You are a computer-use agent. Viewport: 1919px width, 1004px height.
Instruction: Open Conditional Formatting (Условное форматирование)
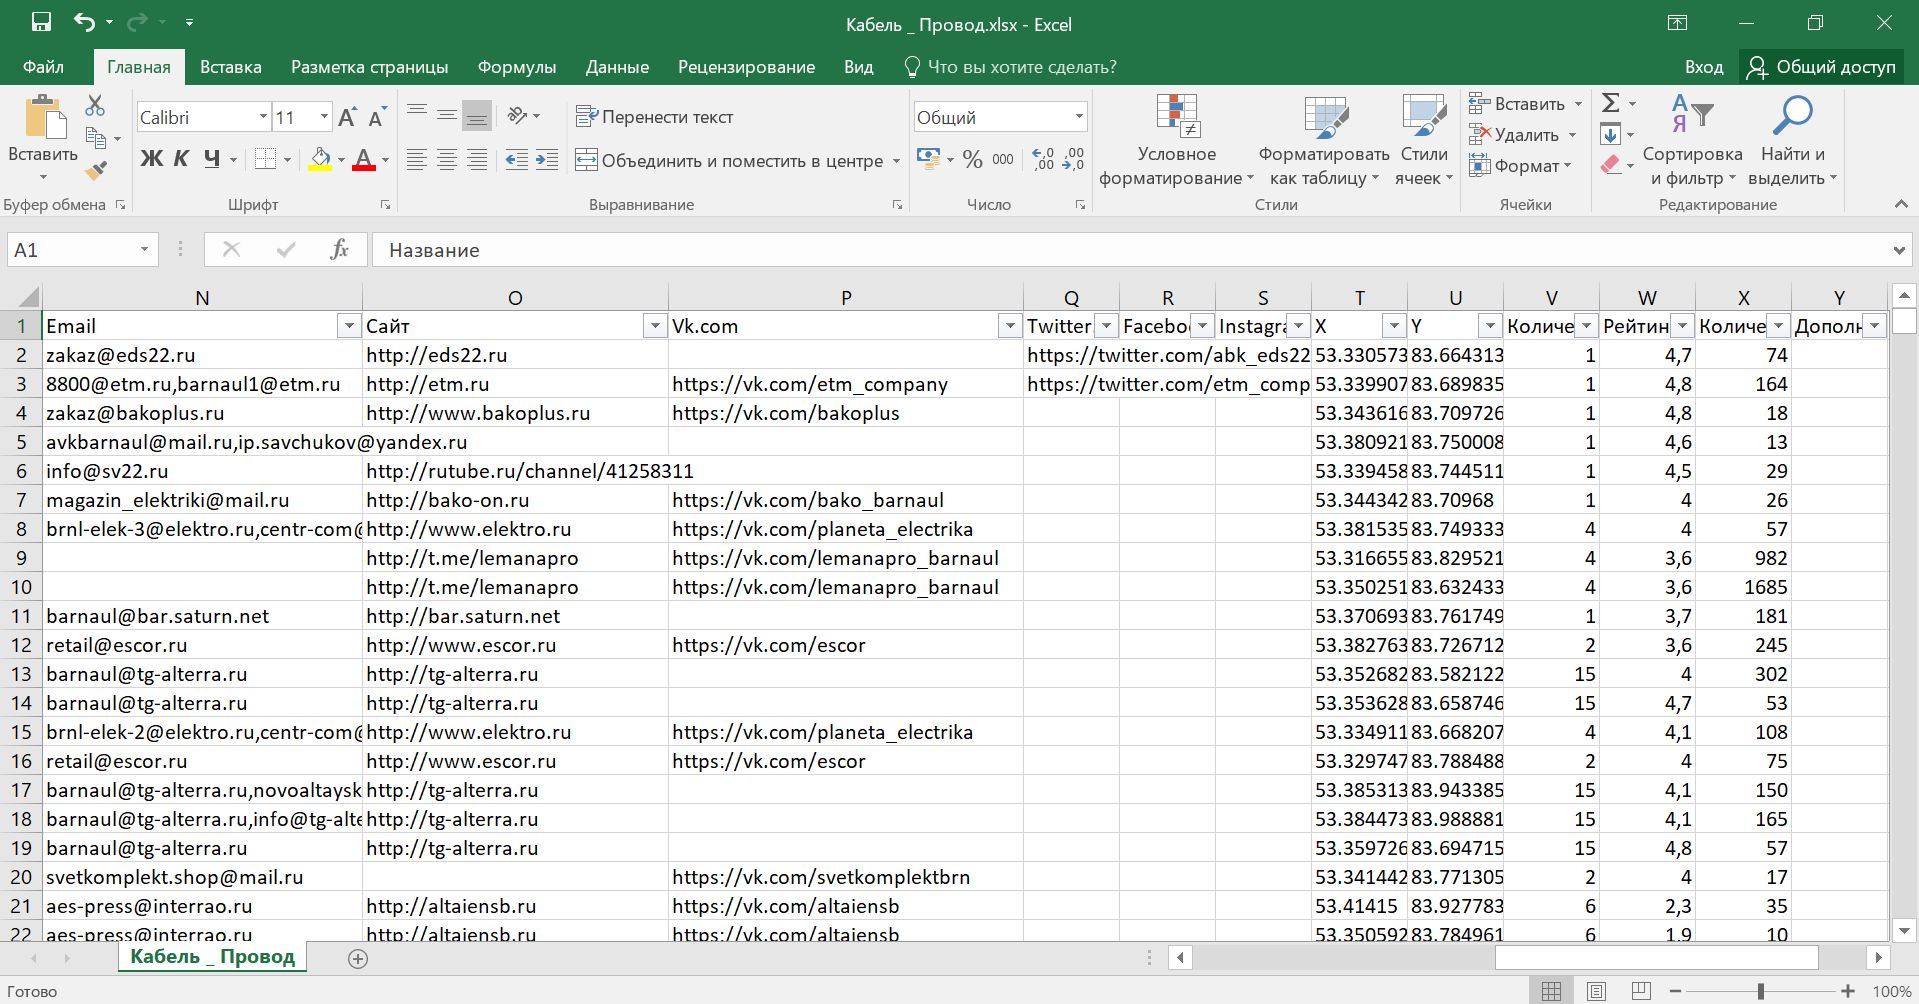click(x=1176, y=141)
